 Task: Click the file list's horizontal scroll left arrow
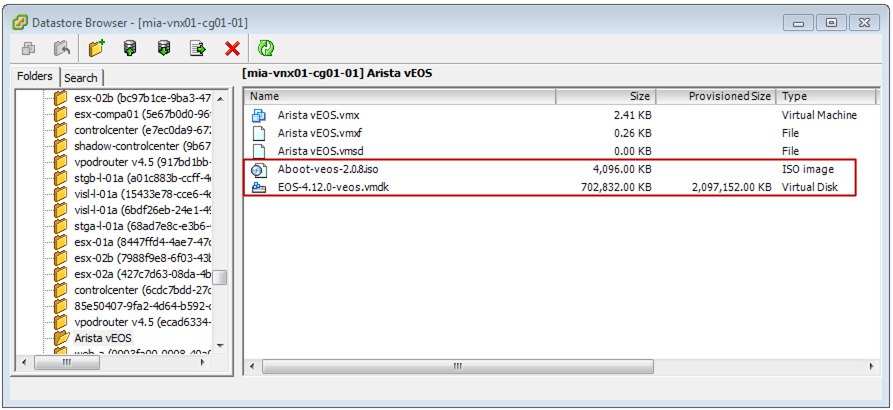(x=254, y=366)
